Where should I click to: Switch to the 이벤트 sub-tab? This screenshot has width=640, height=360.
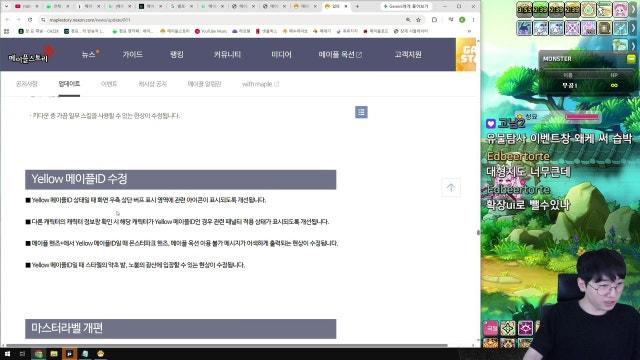click(x=109, y=84)
